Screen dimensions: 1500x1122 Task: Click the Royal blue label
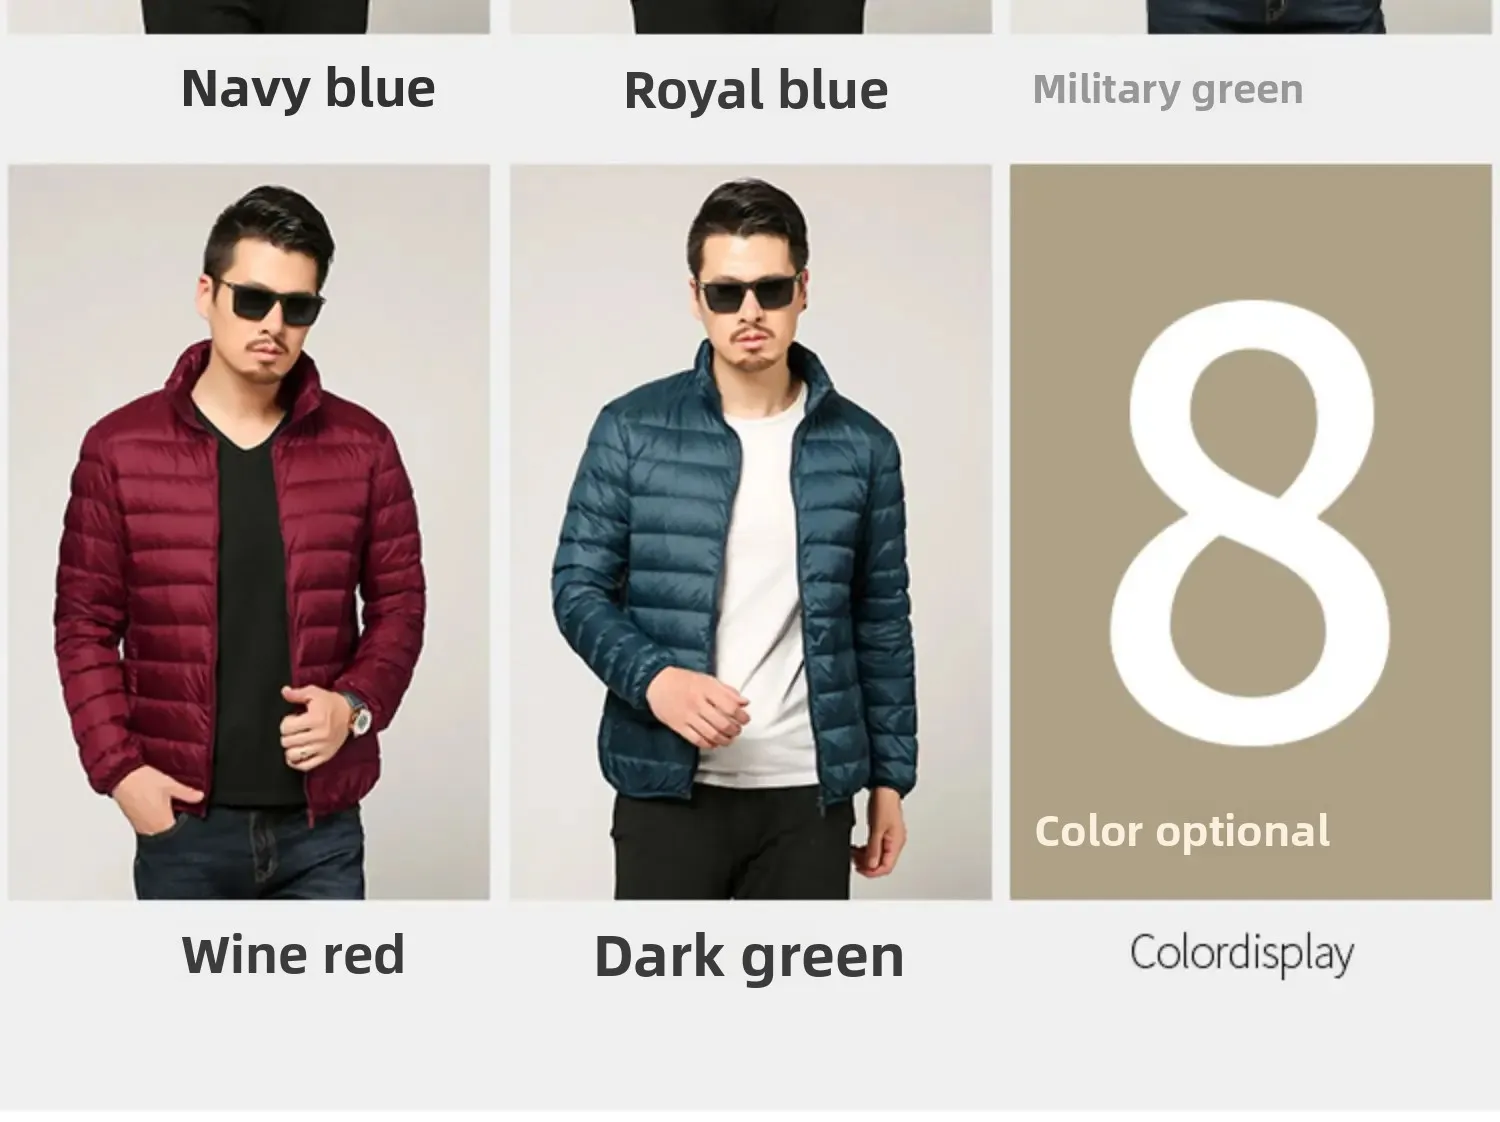pyautogui.click(x=756, y=90)
